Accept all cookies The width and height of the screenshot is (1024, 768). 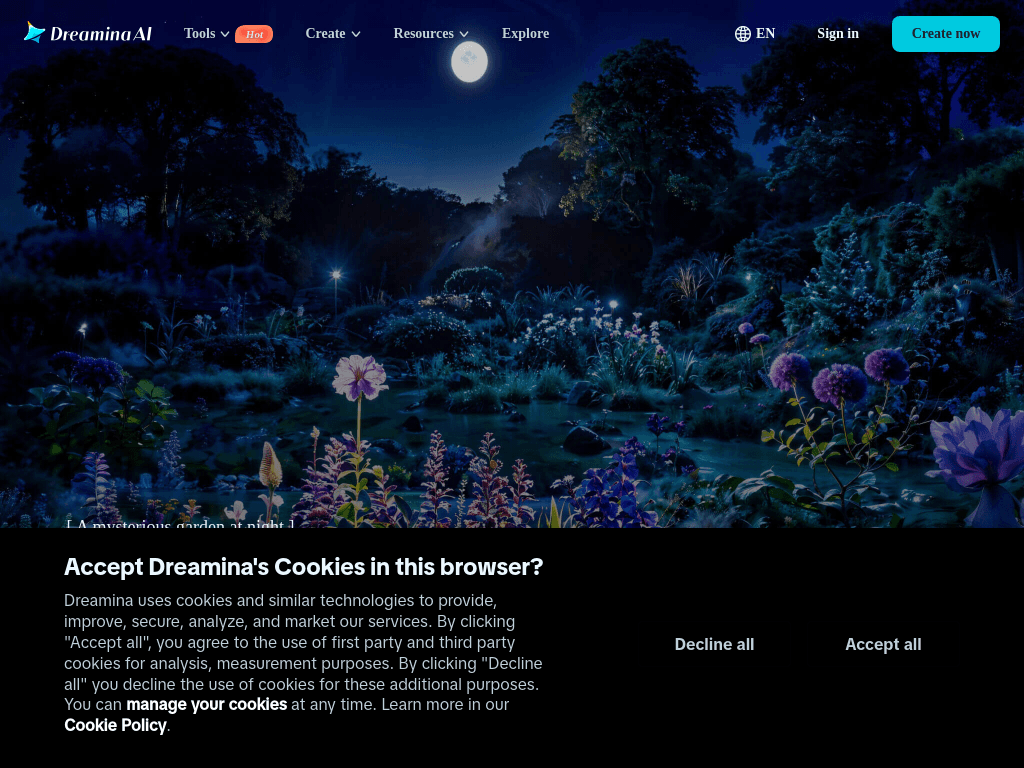point(883,645)
